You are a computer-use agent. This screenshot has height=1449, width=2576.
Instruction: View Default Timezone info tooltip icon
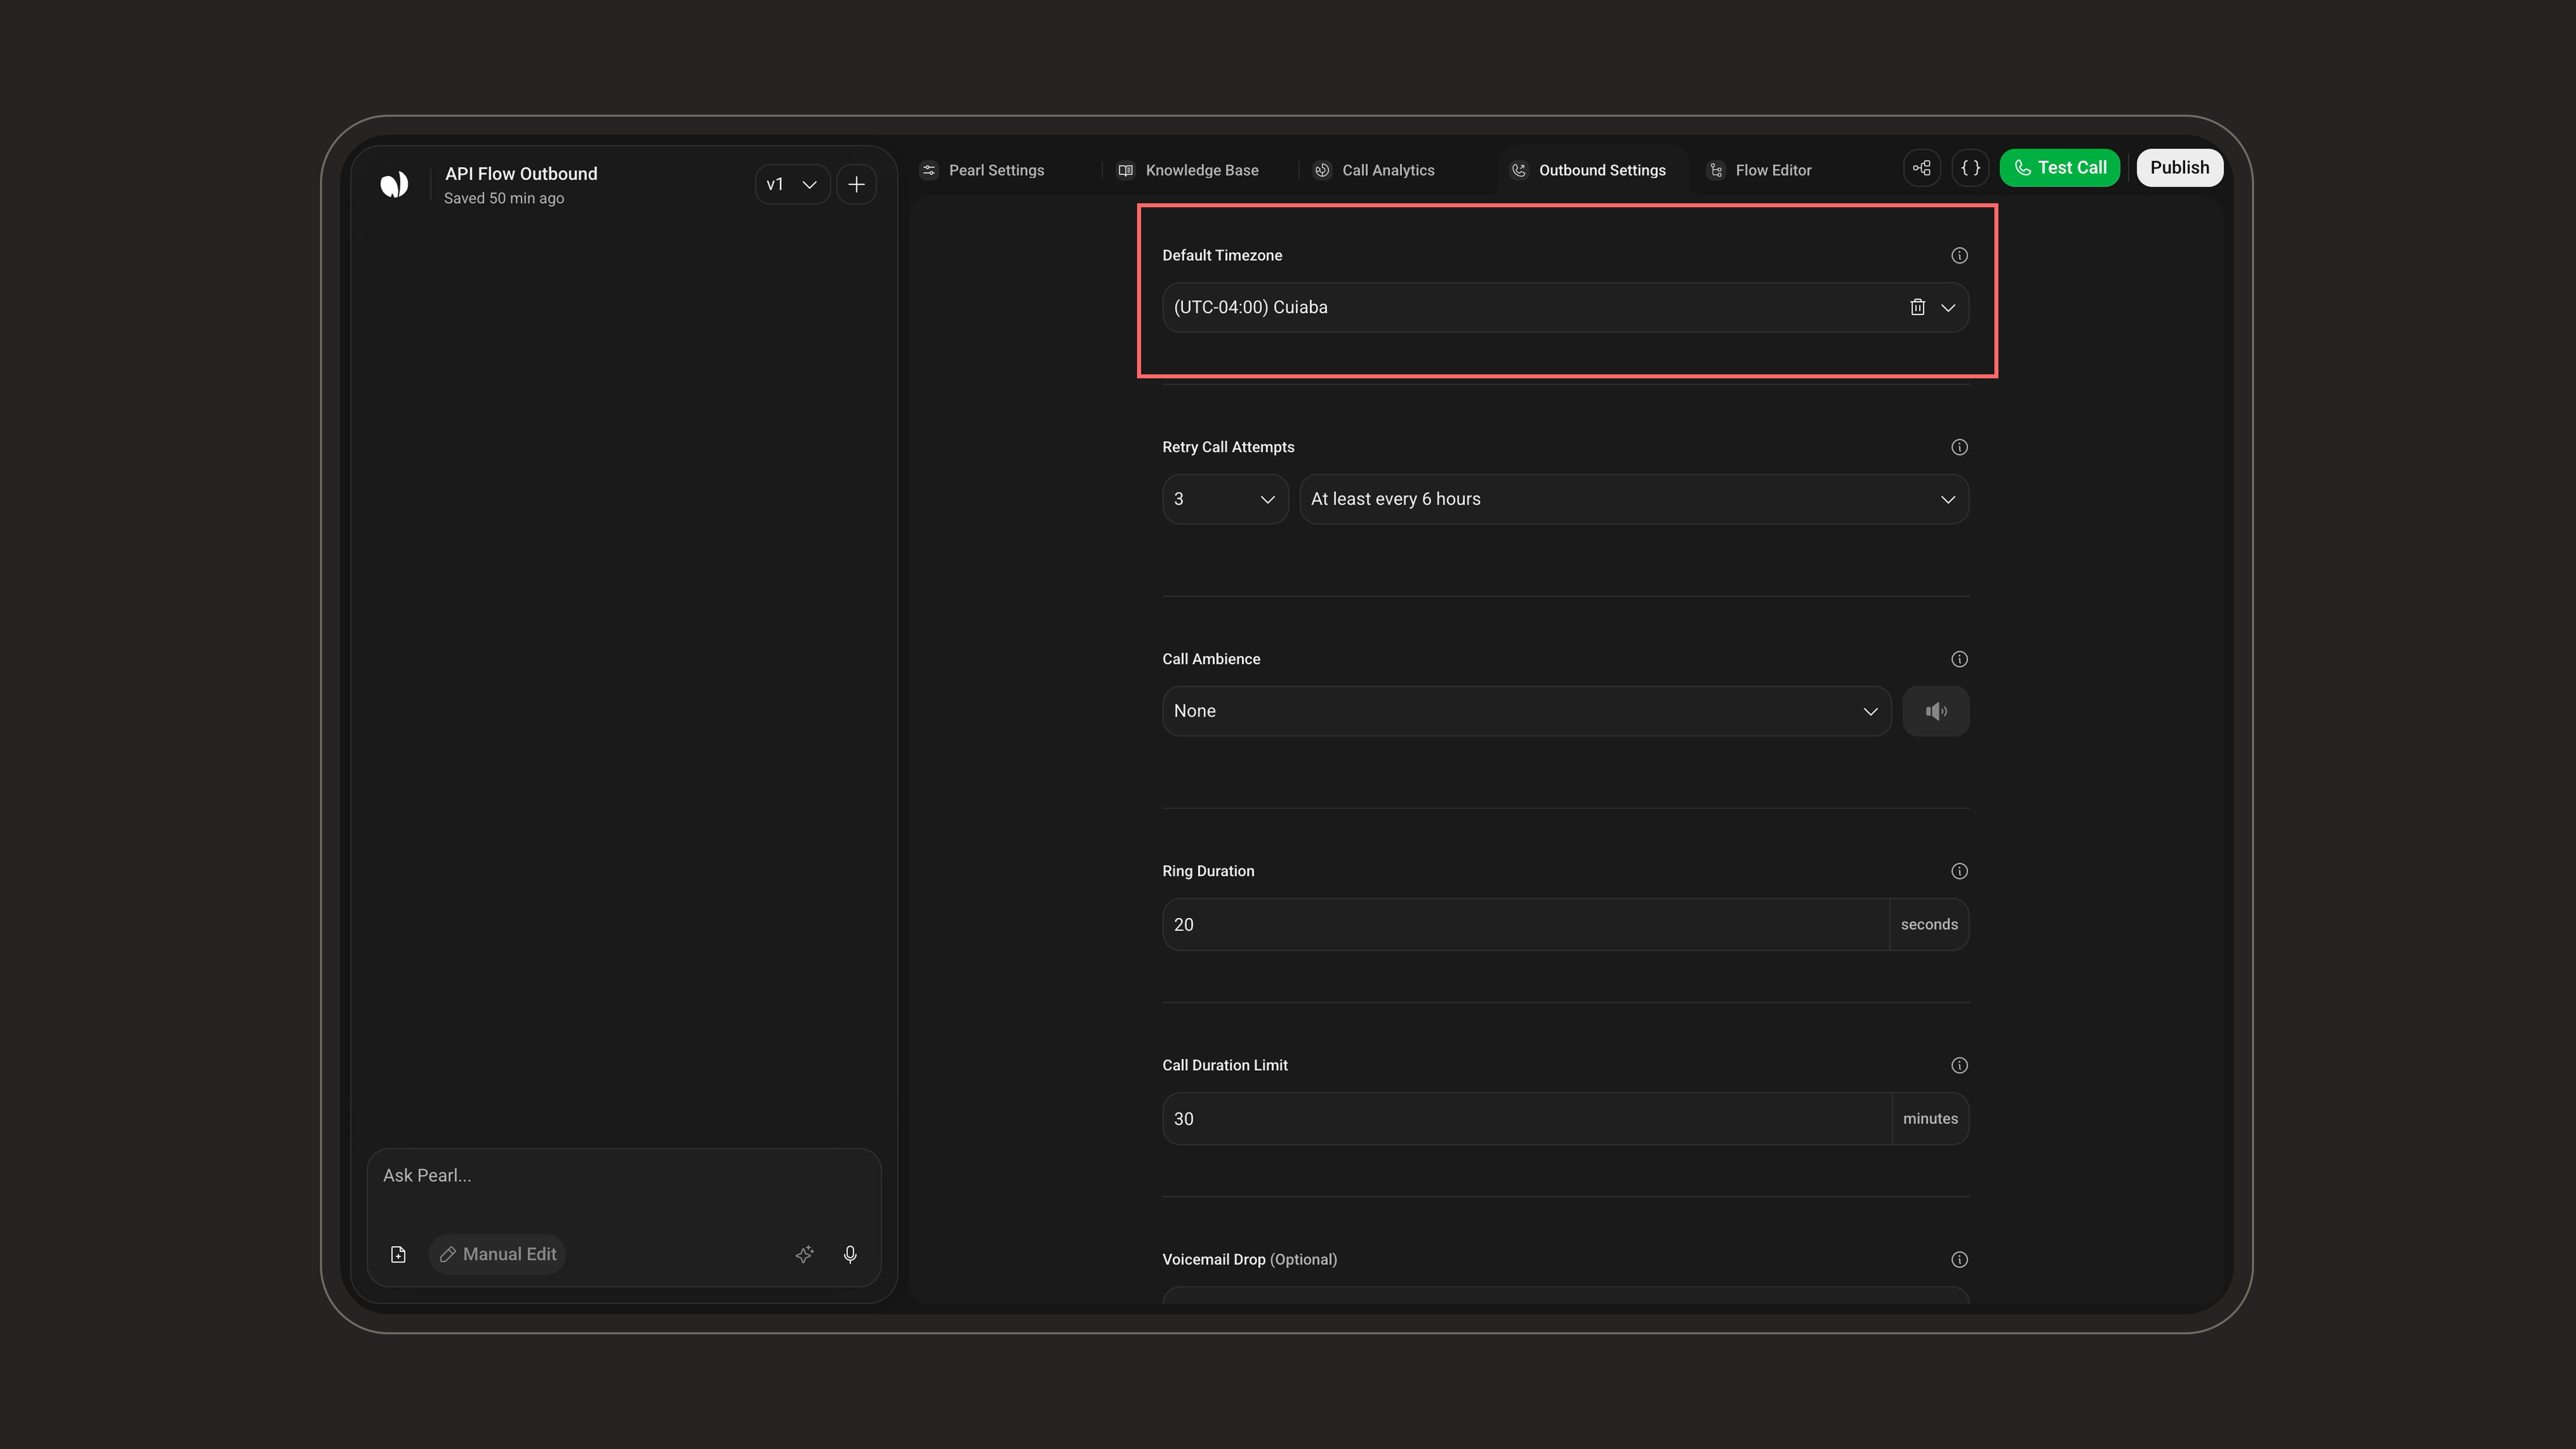point(1959,256)
